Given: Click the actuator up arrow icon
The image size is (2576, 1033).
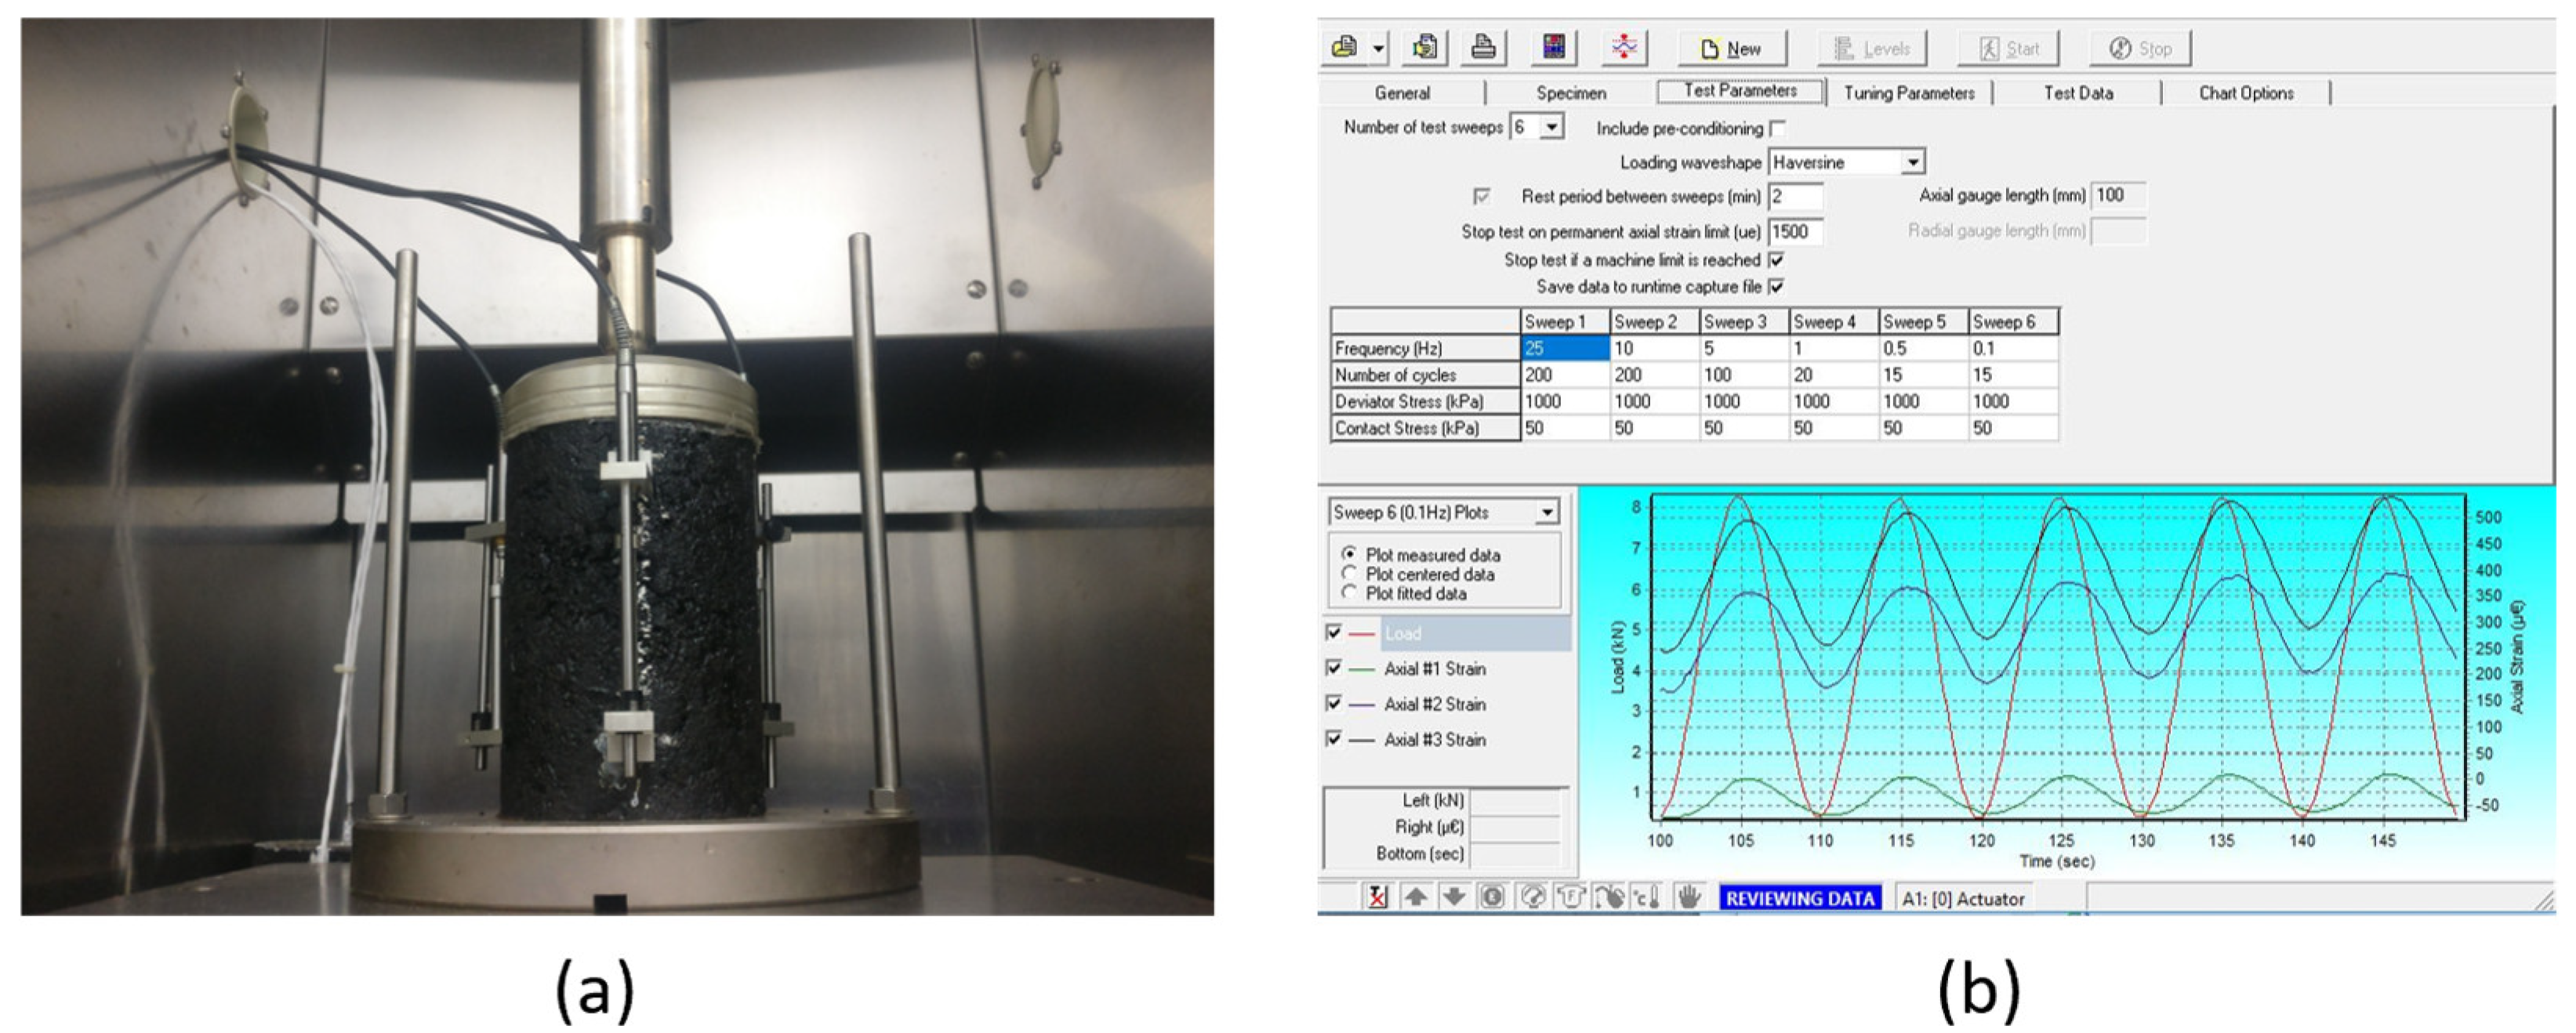Looking at the screenshot, I should 1415,897.
